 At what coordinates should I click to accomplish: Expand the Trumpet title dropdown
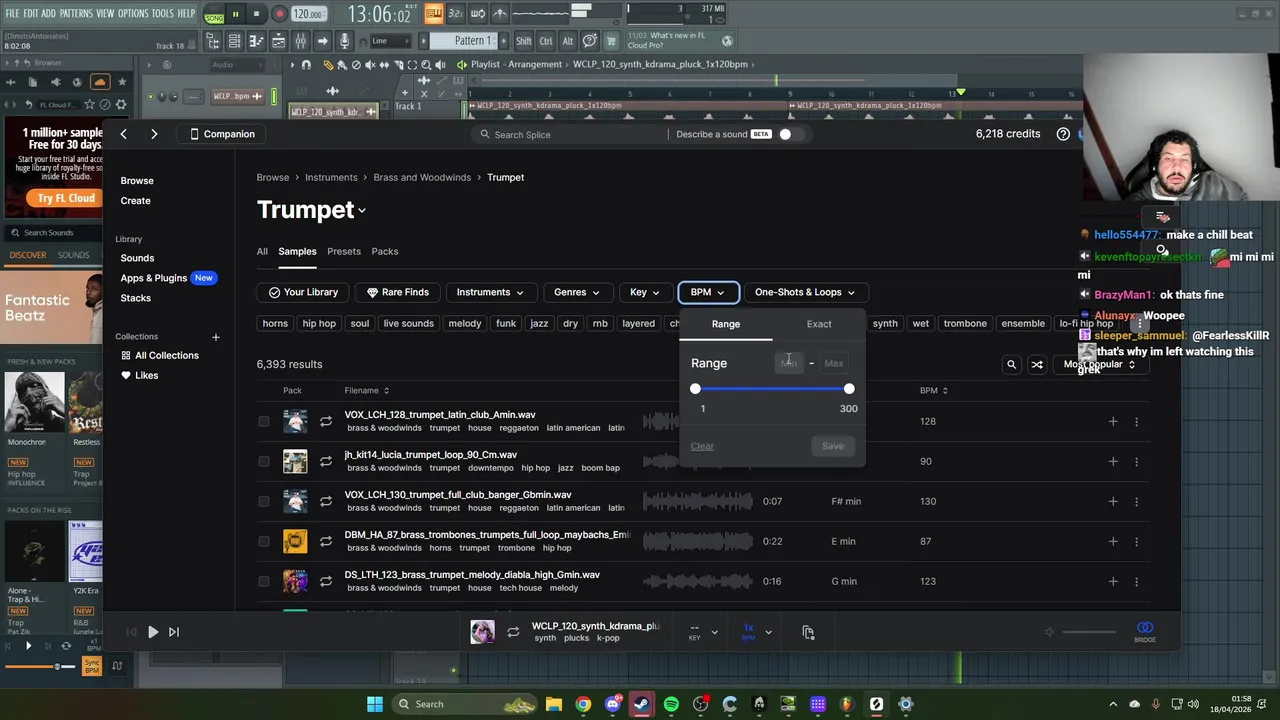(362, 210)
